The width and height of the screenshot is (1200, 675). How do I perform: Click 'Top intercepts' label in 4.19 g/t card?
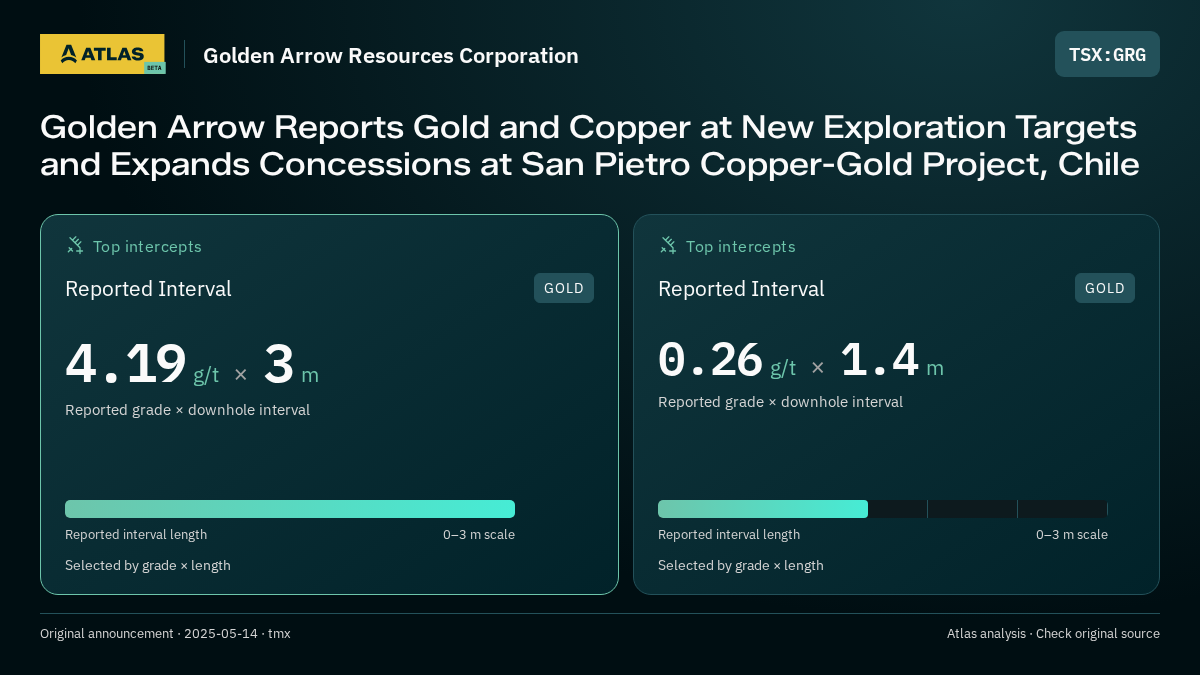[147, 246]
